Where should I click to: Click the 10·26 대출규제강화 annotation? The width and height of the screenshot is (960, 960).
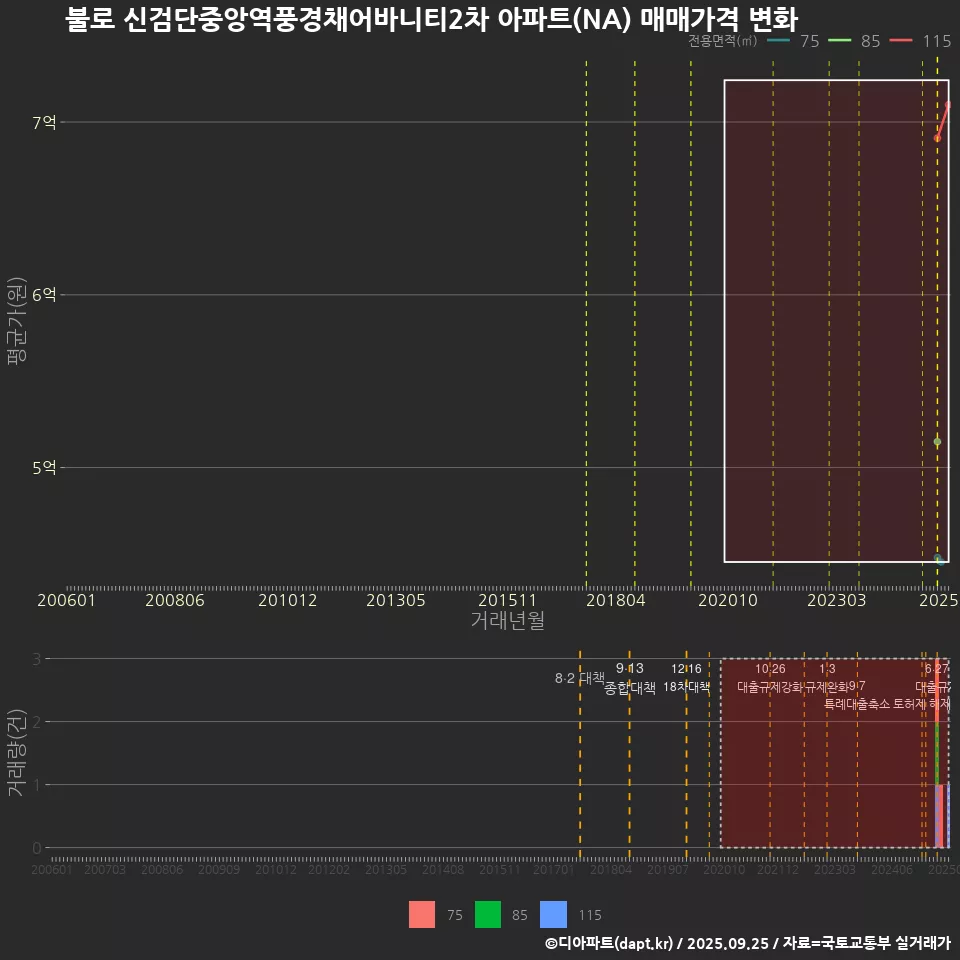pyautogui.click(x=770, y=678)
